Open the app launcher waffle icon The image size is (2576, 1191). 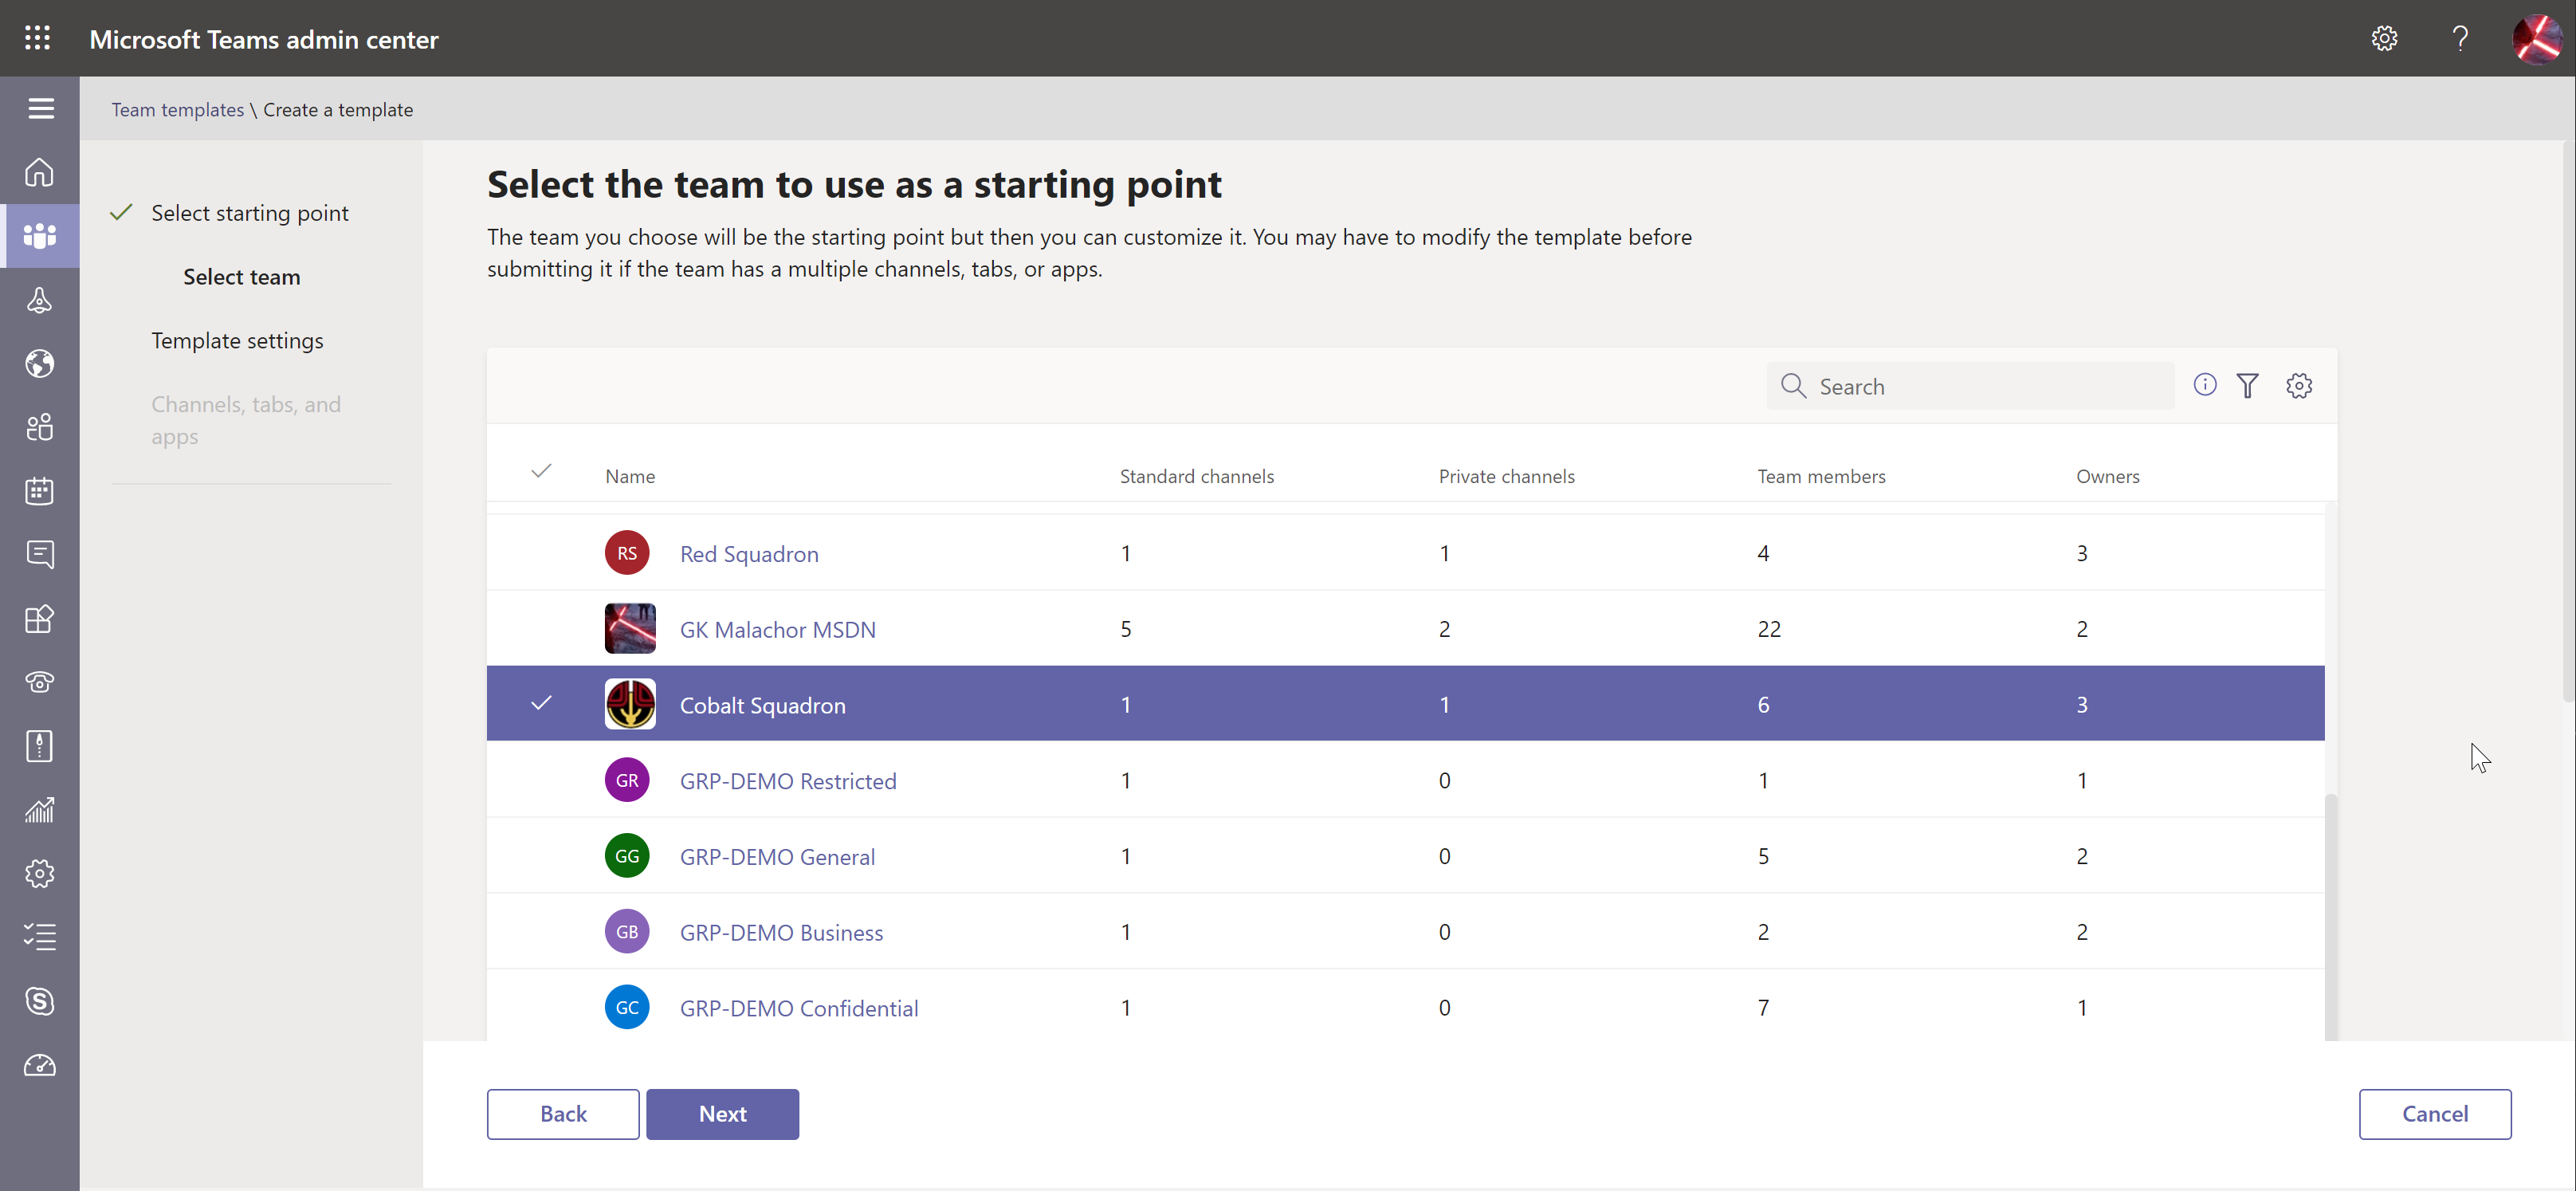pyautogui.click(x=38, y=38)
